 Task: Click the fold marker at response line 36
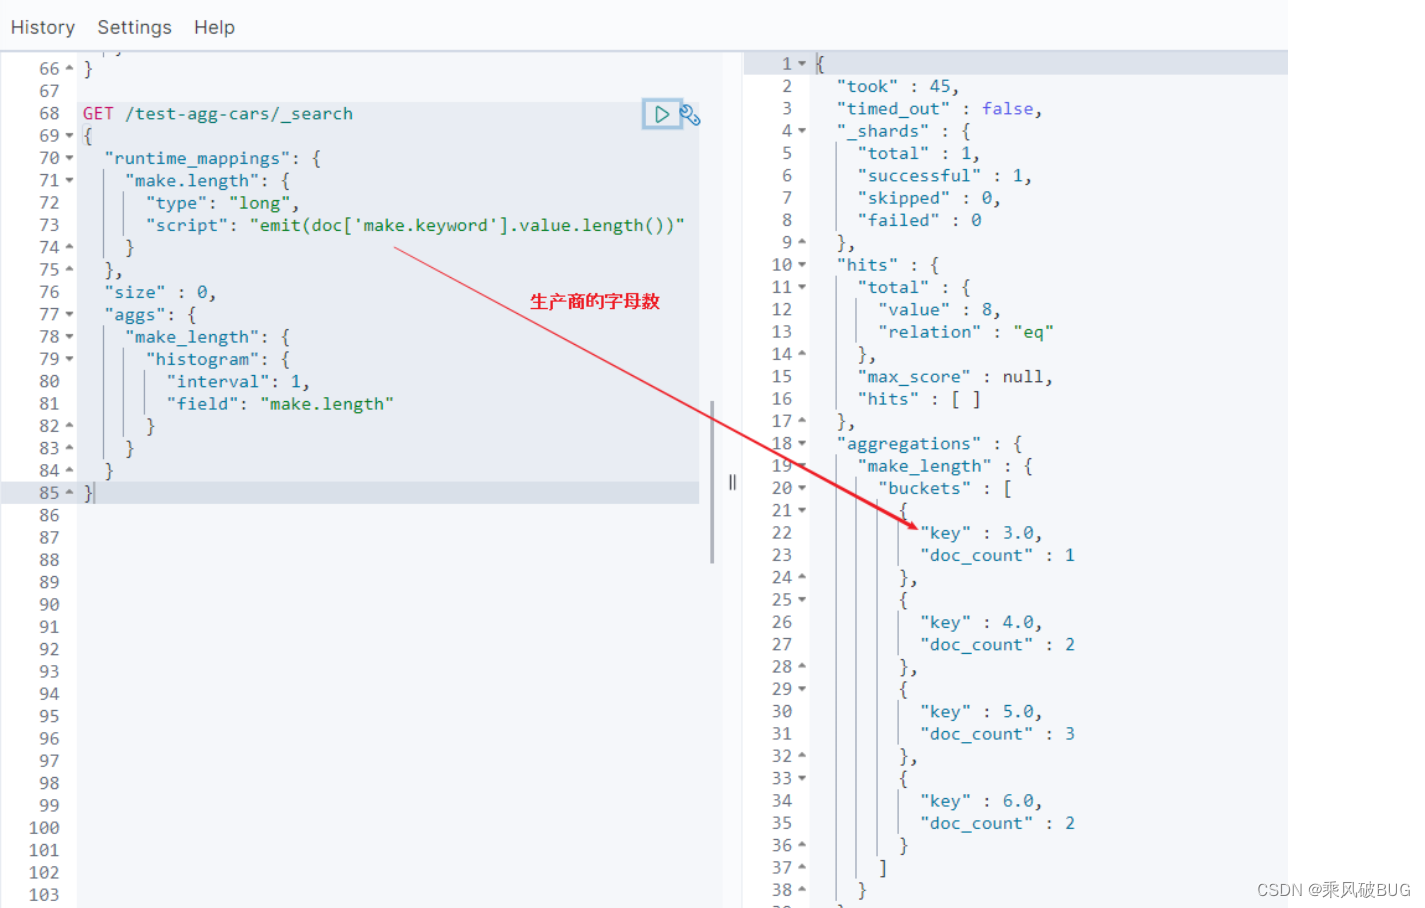(802, 845)
